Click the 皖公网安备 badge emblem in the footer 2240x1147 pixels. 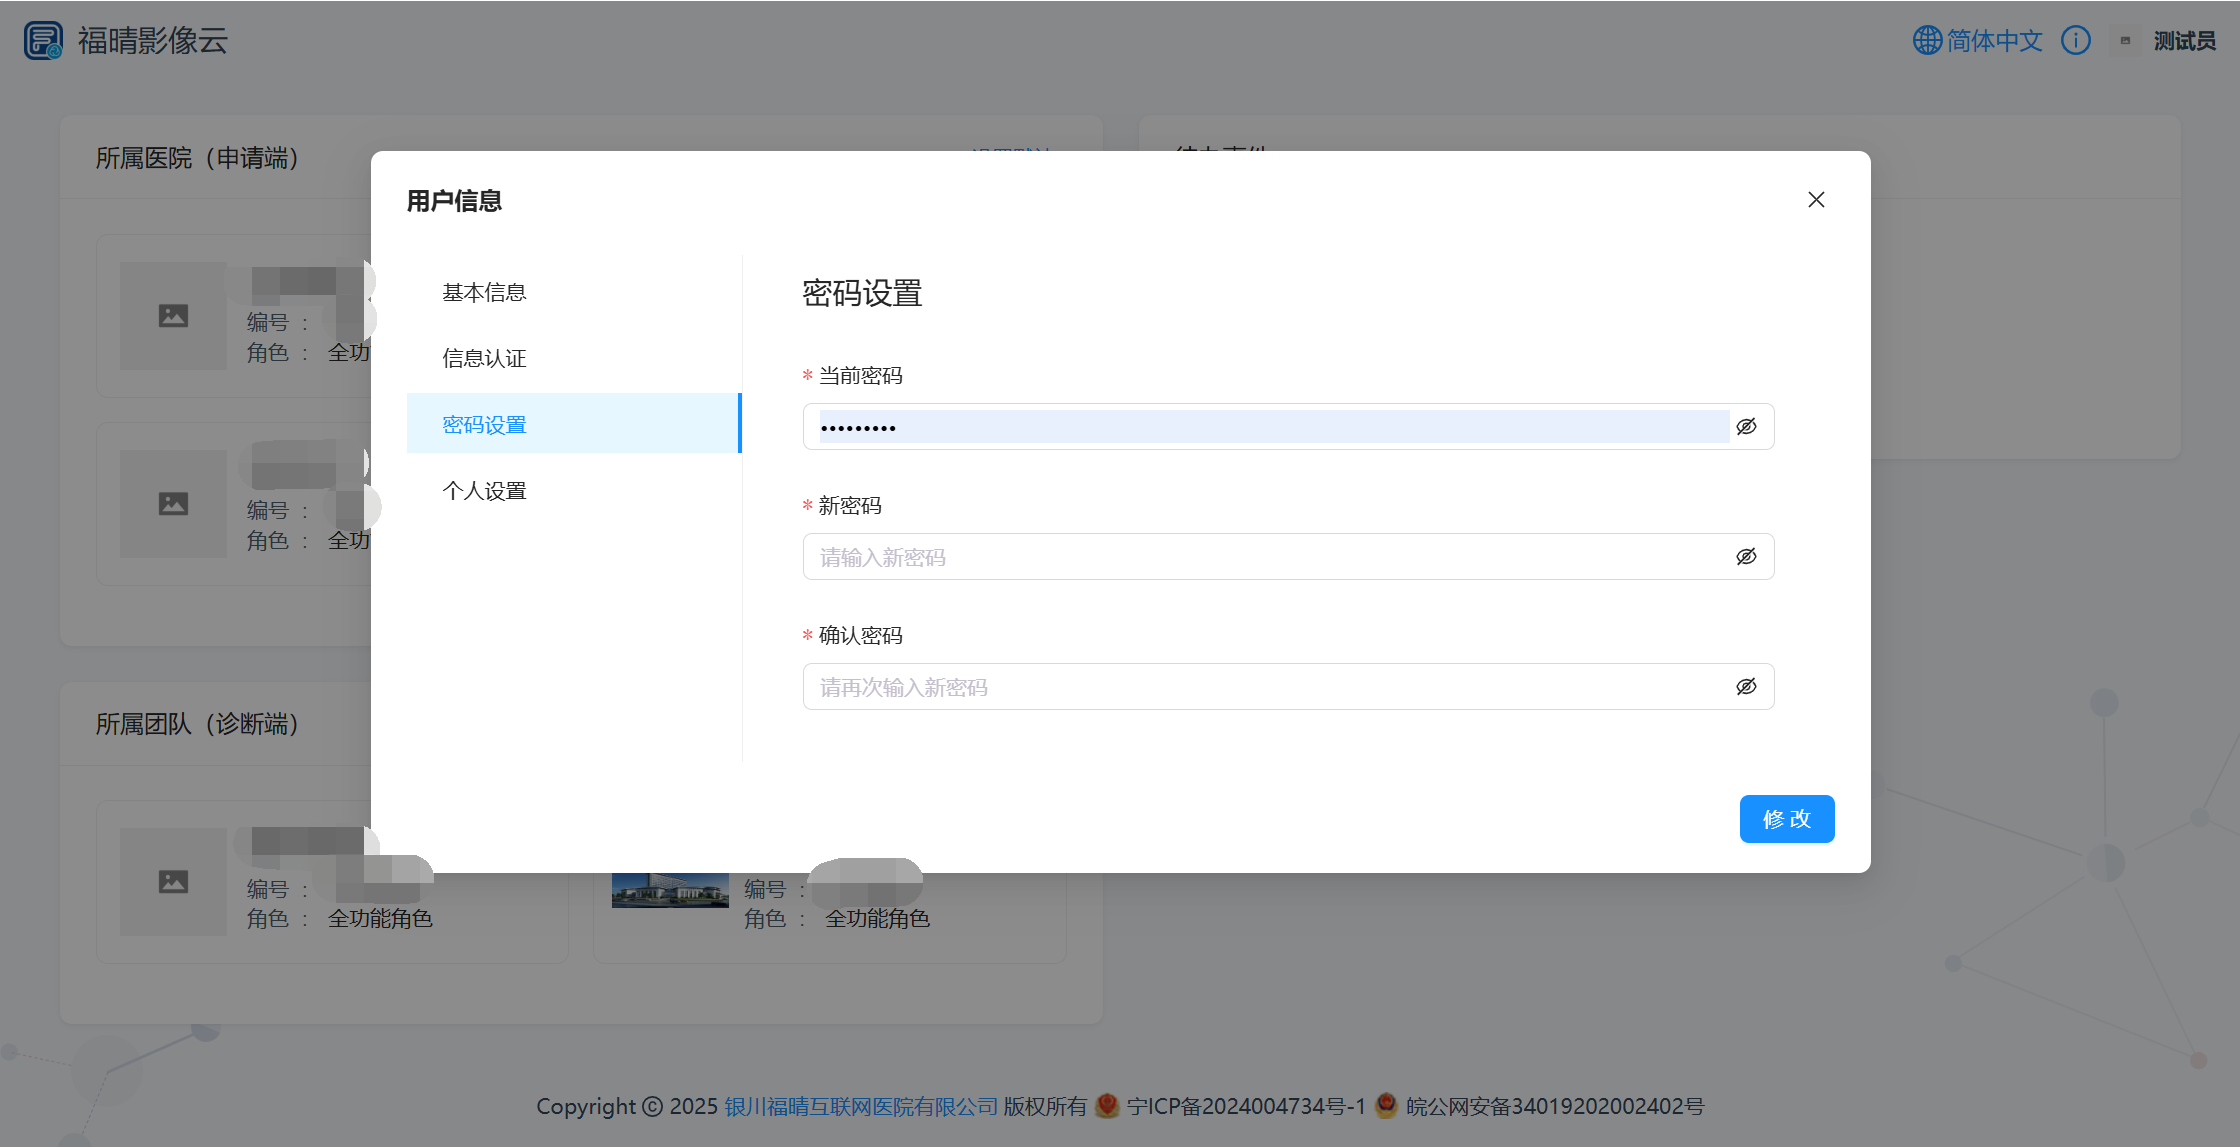pos(1386,1106)
